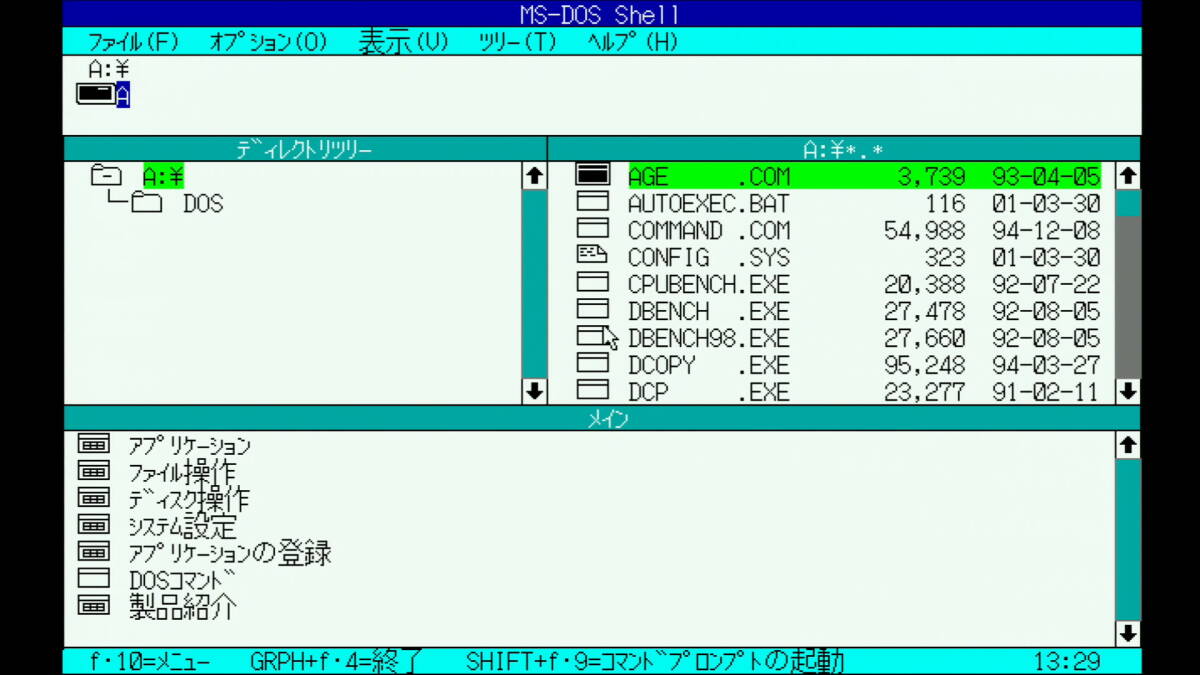Click the AGE.COM file icon
The width and height of the screenshot is (1200, 675).
593,175
